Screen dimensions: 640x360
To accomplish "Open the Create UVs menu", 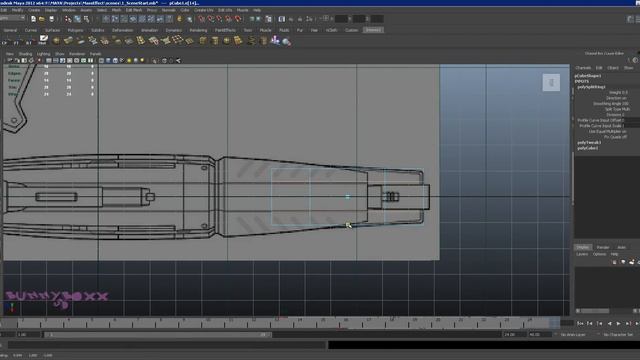I will pos(204,10).
